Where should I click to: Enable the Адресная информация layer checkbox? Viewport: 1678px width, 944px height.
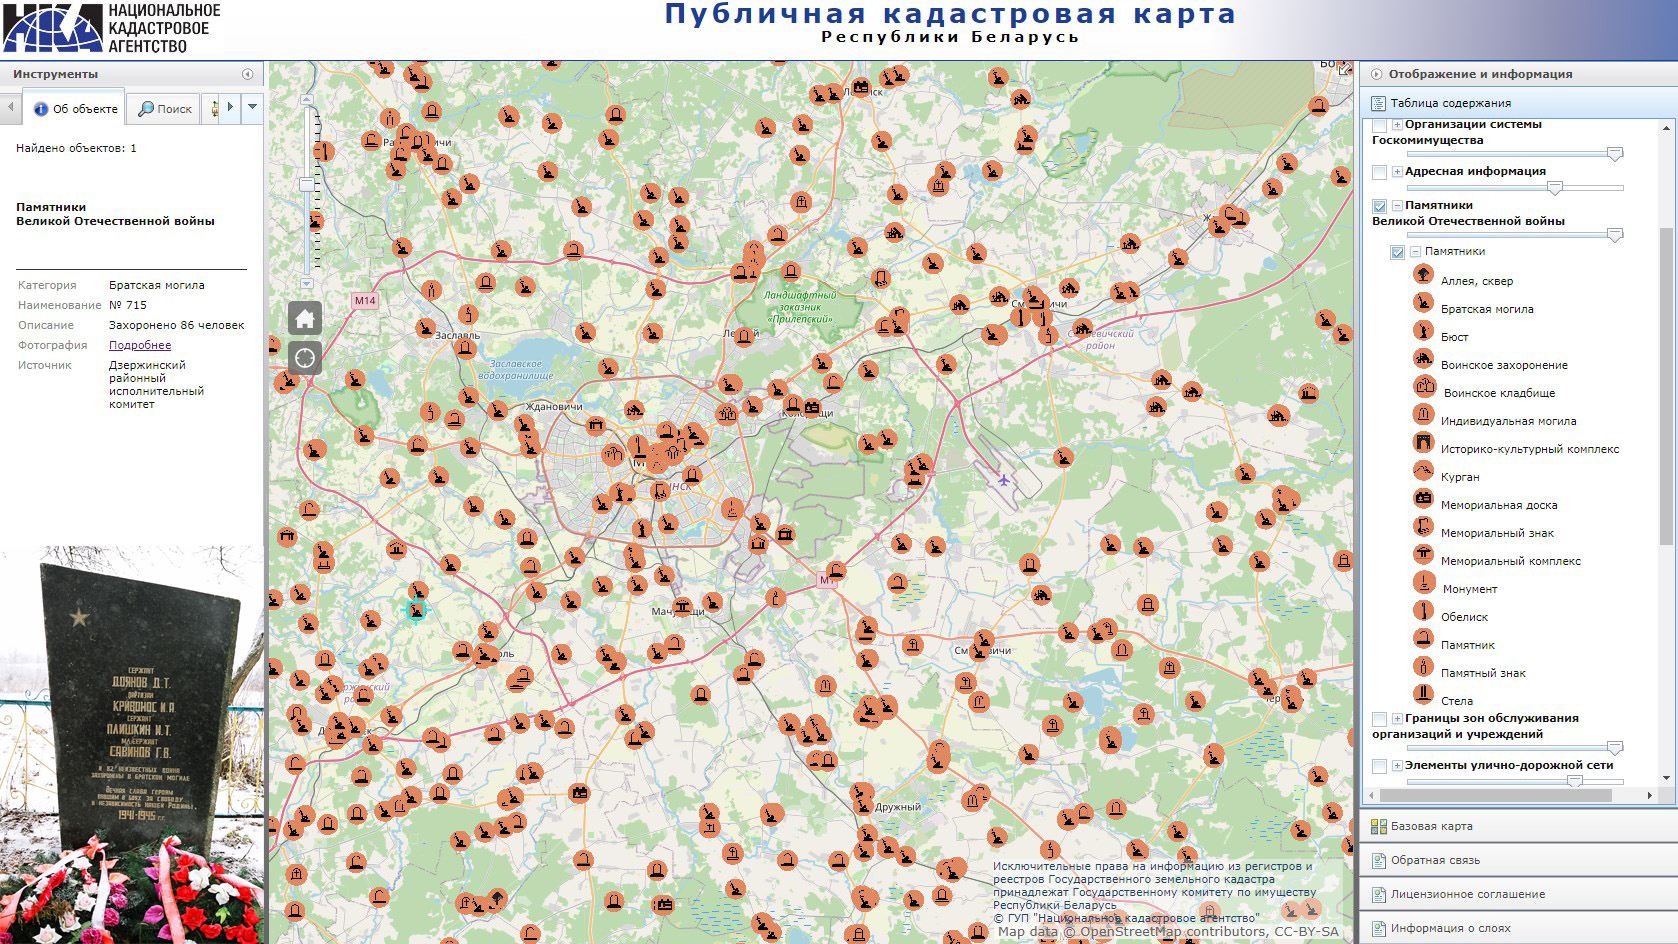(x=1380, y=172)
